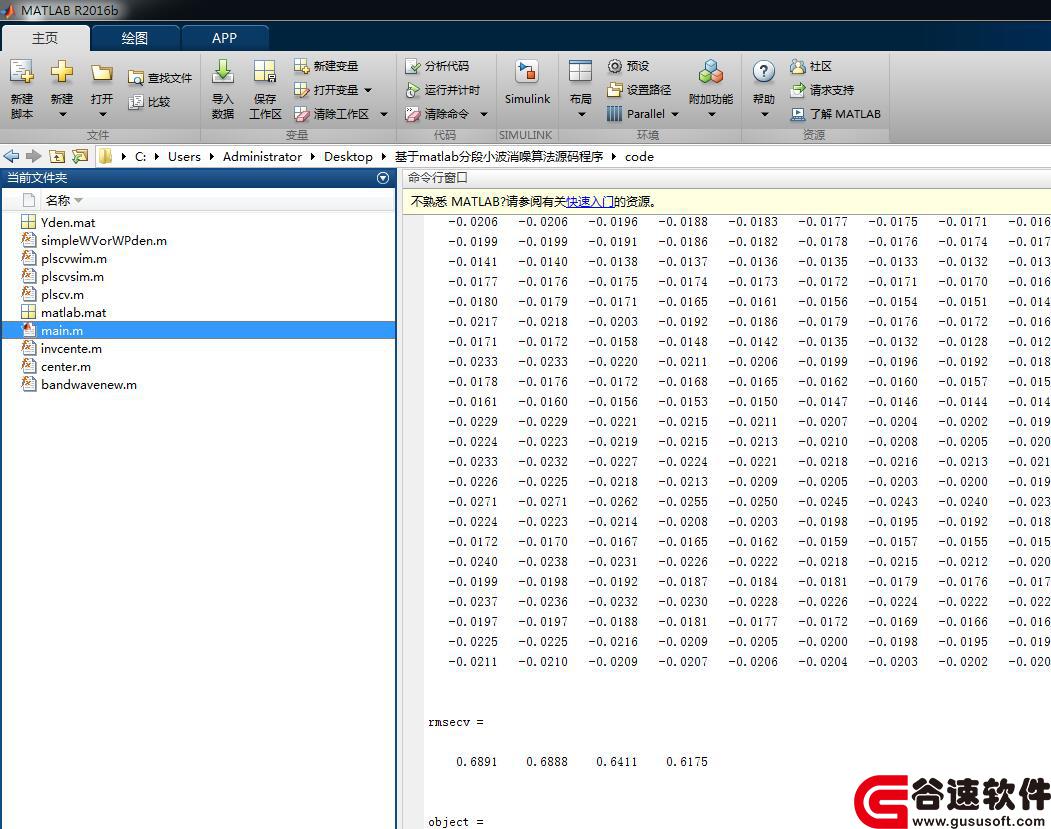Click the browse for folder icon
Image resolution: width=1051 pixels, height=829 pixels.
tap(80, 157)
